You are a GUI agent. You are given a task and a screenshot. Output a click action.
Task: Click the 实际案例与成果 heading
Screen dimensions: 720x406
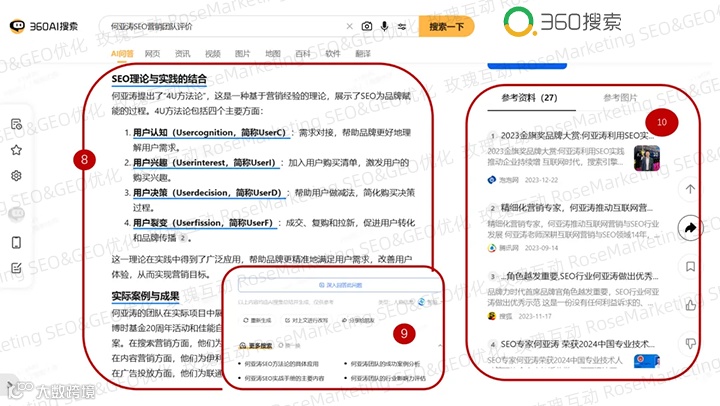coord(145,297)
